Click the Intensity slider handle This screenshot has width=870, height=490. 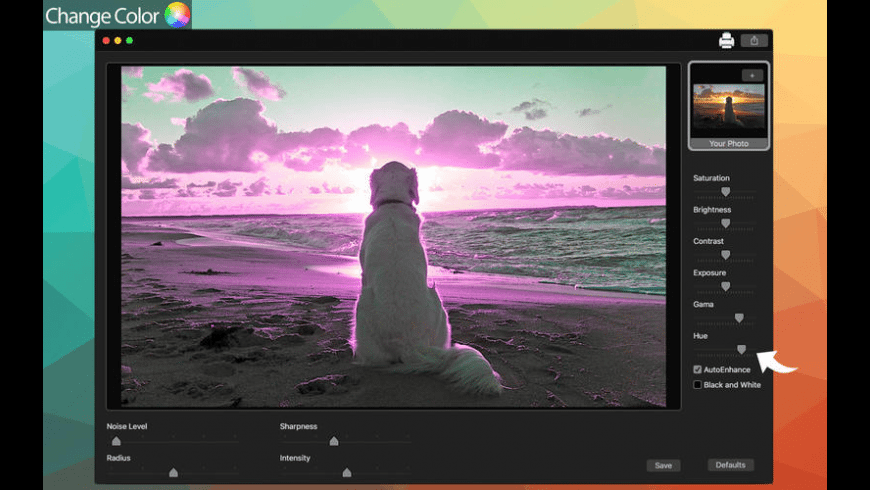pos(347,472)
